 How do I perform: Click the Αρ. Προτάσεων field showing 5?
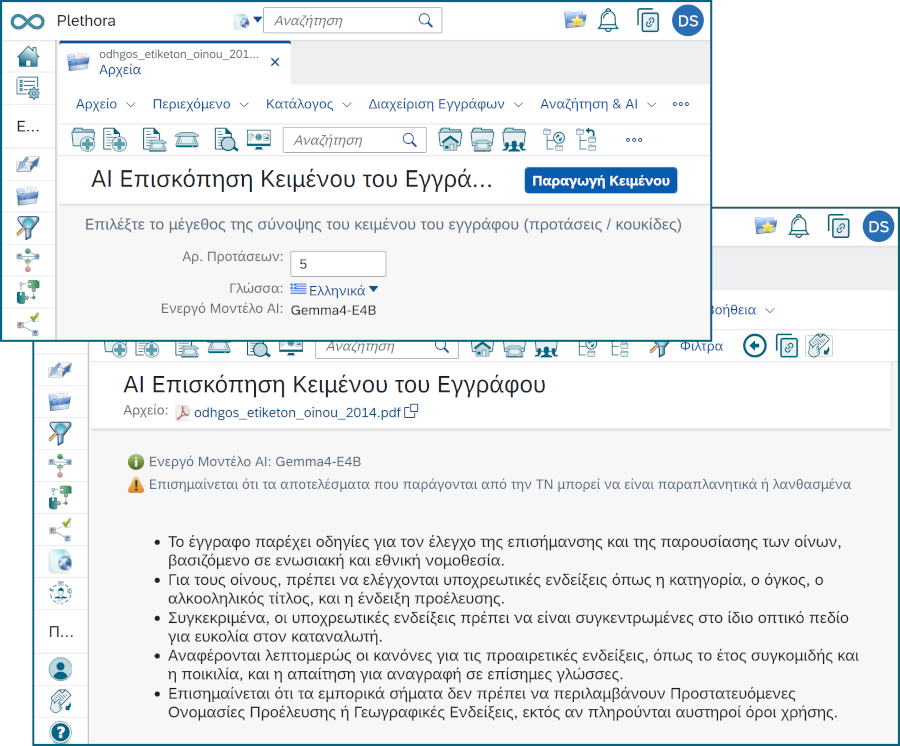point(338,264)
